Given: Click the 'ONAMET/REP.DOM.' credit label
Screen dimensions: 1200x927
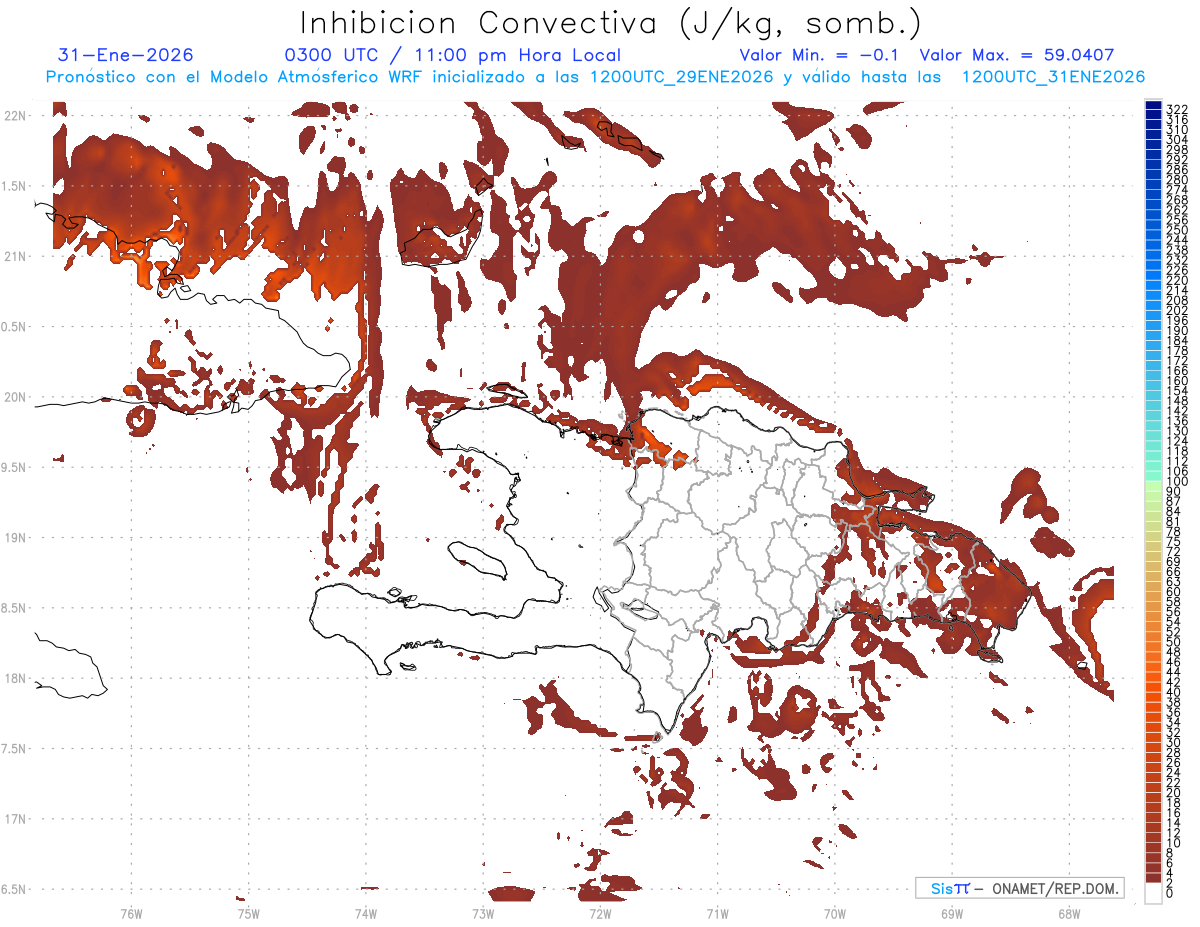Looking at the screenshot, I should click(1055, 888).
